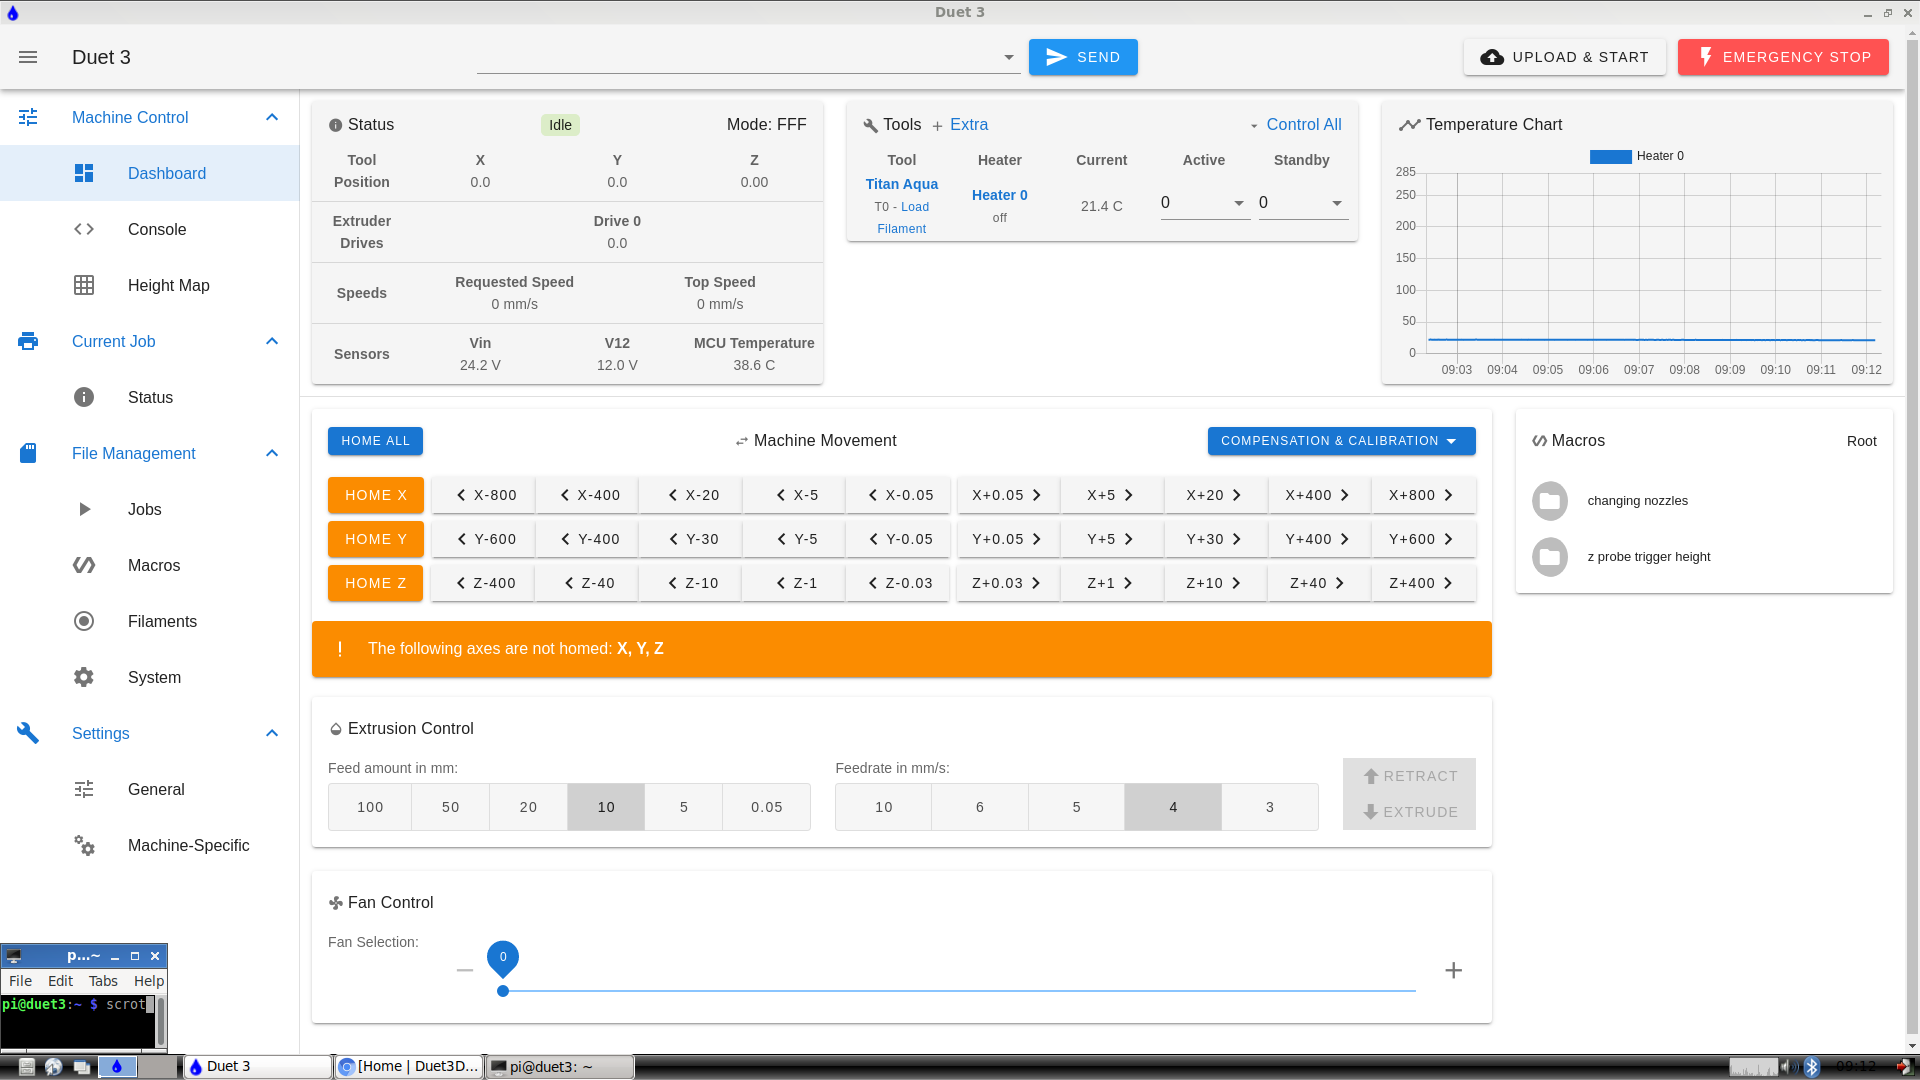Open the Height Map page
Image resolution: width=1920 pixels, height=1080 pixels.
point(150,285)
